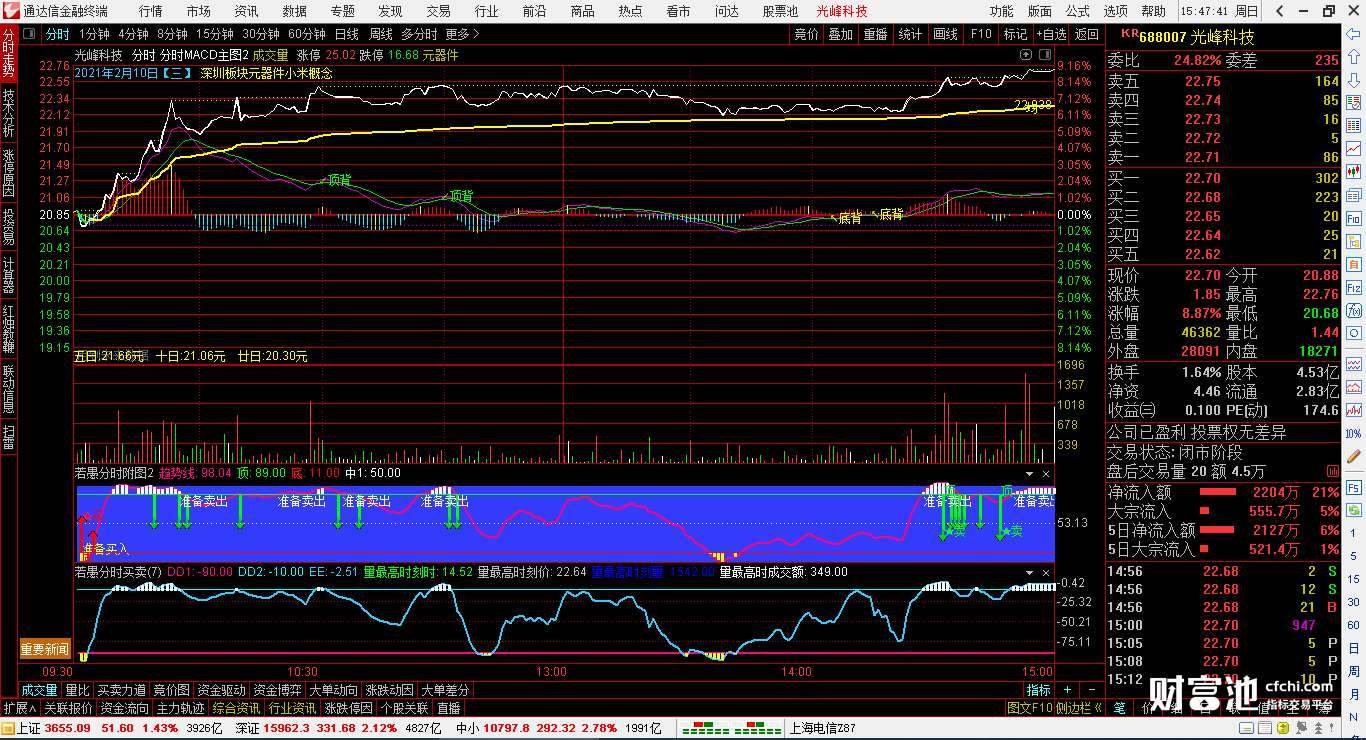The width and height of the screenshot is (1366, 740).
Task: Click the minus button next to 指标
Action: 1090,690
